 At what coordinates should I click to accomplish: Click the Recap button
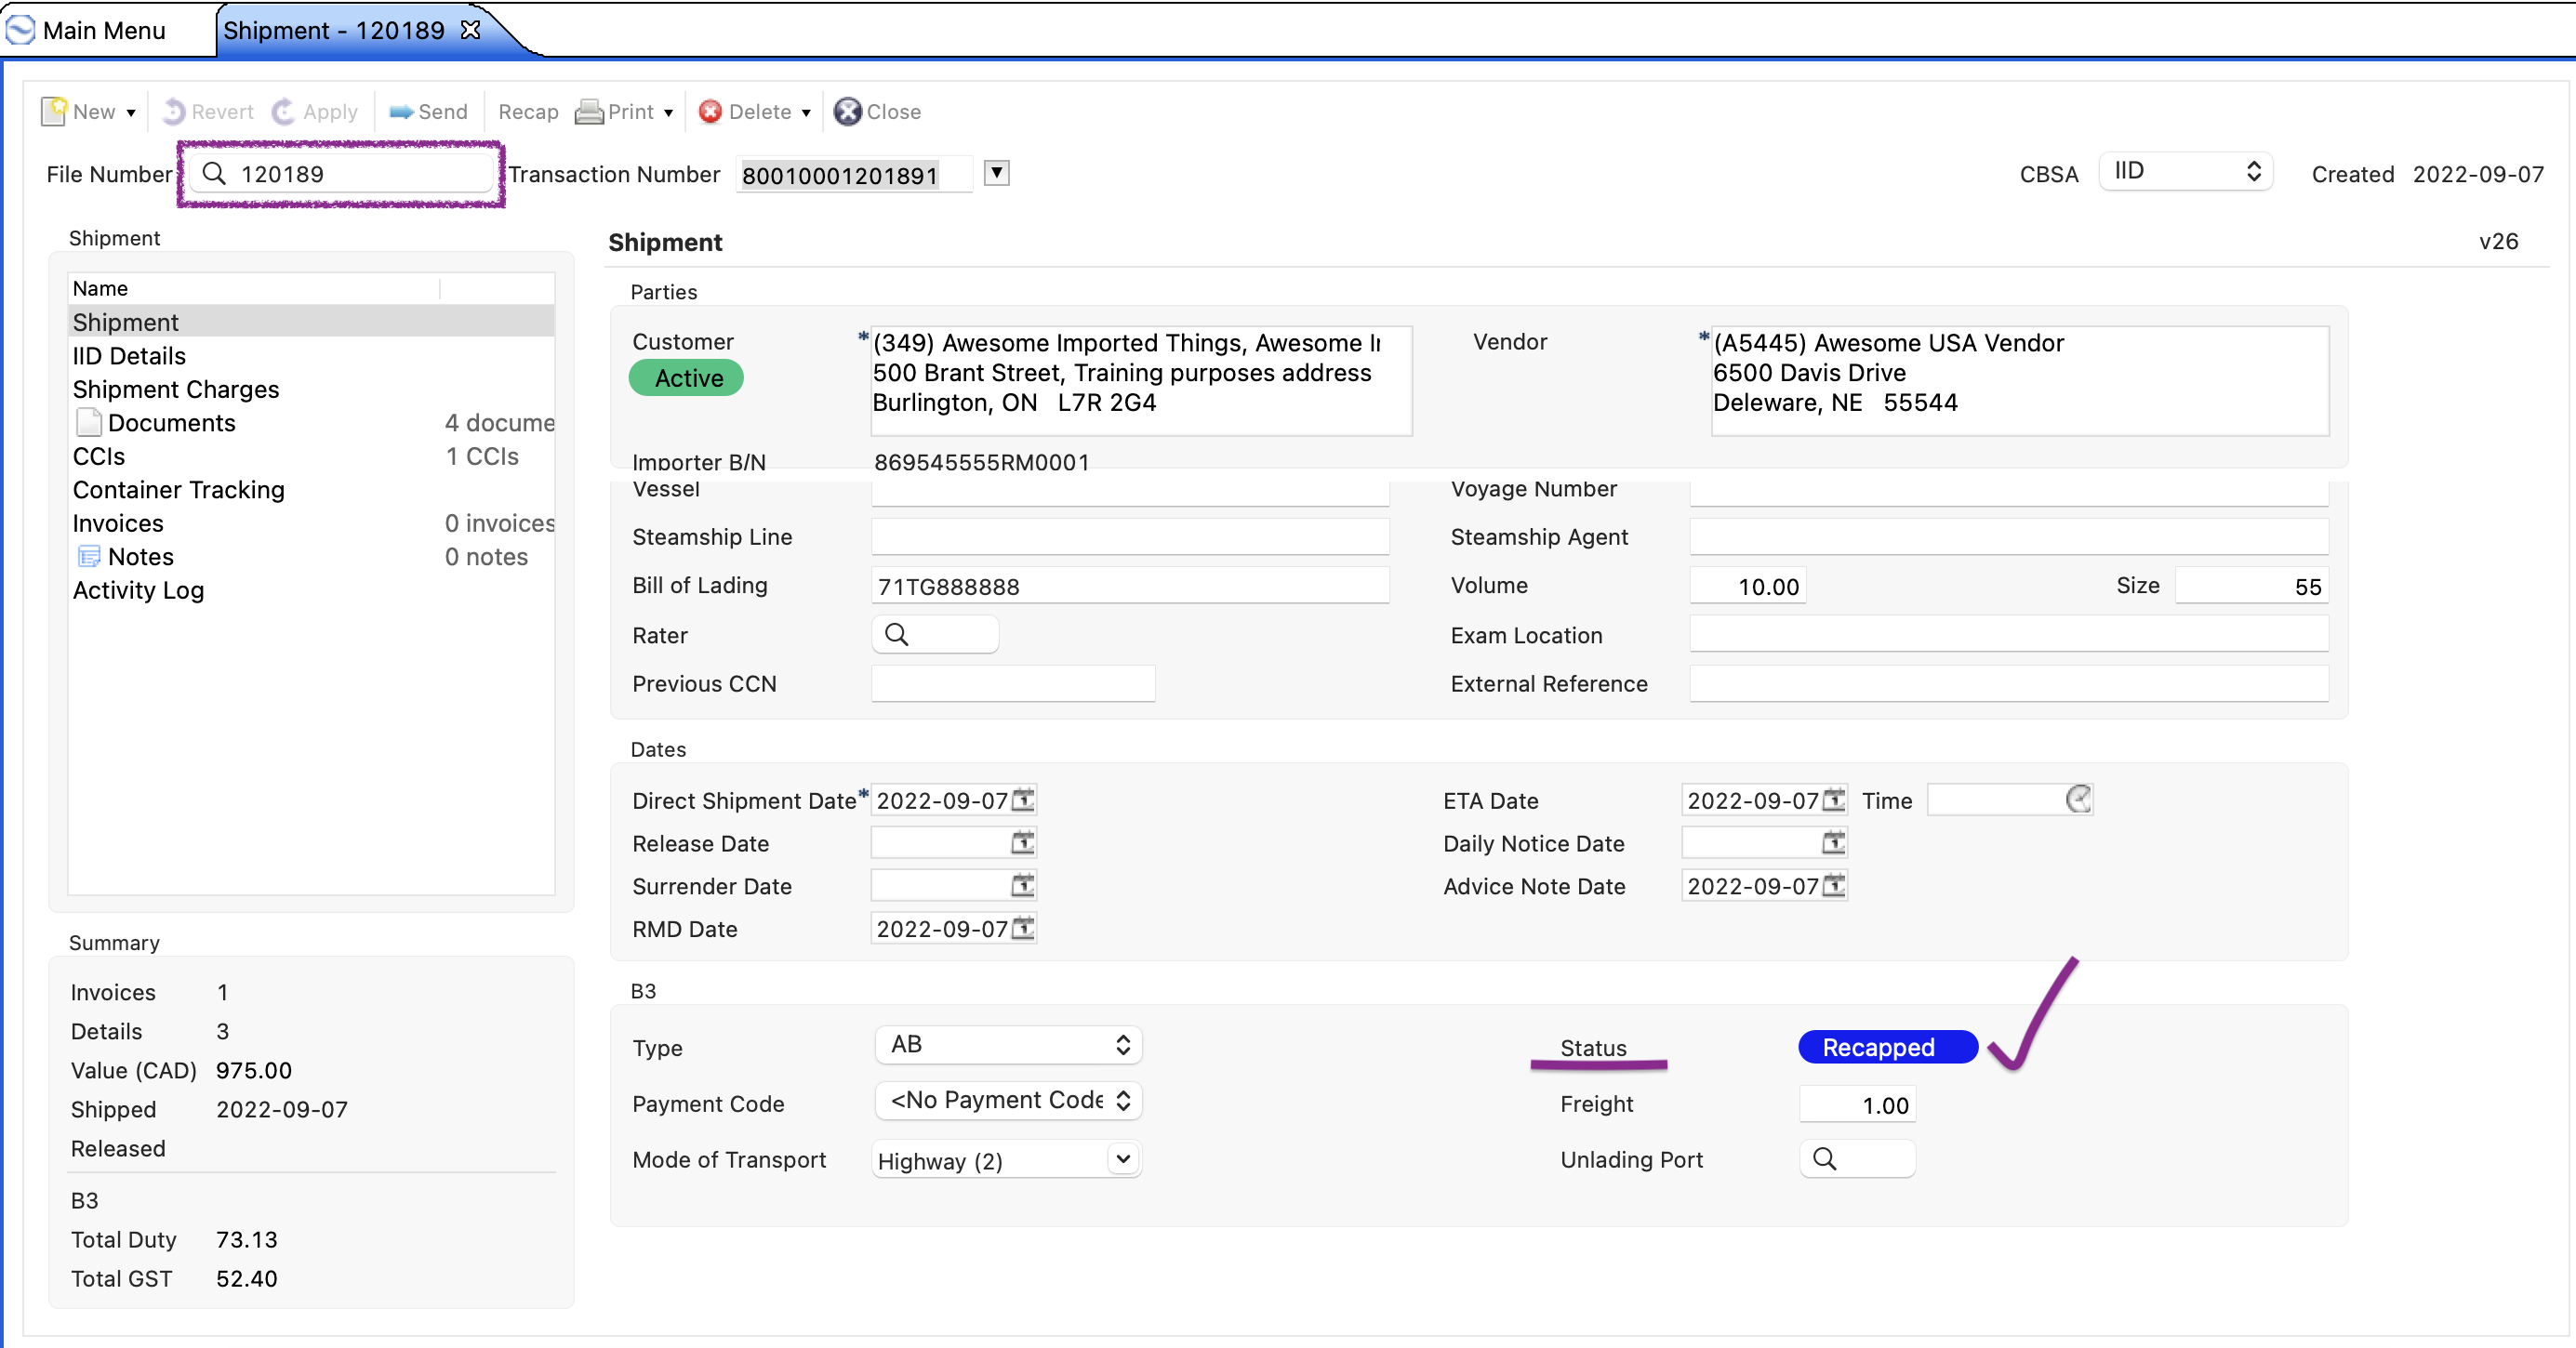(x=528, y=111)
